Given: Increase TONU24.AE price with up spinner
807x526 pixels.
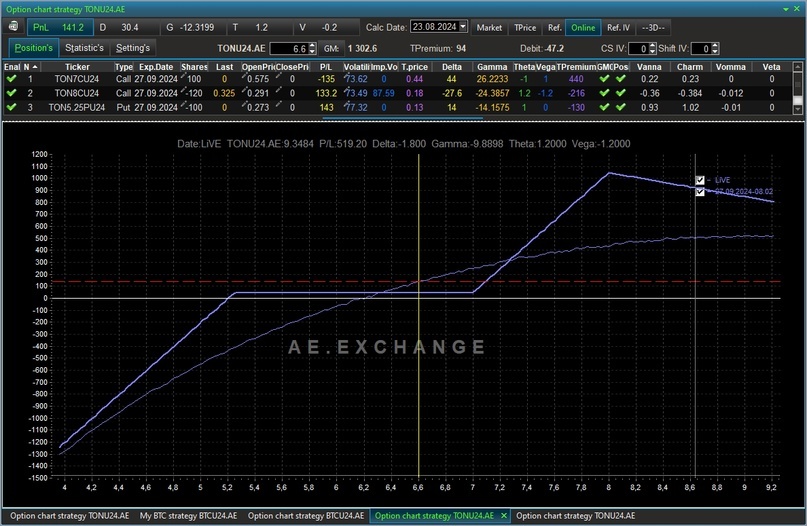Looking at the screenshot, I should (312, 46).
